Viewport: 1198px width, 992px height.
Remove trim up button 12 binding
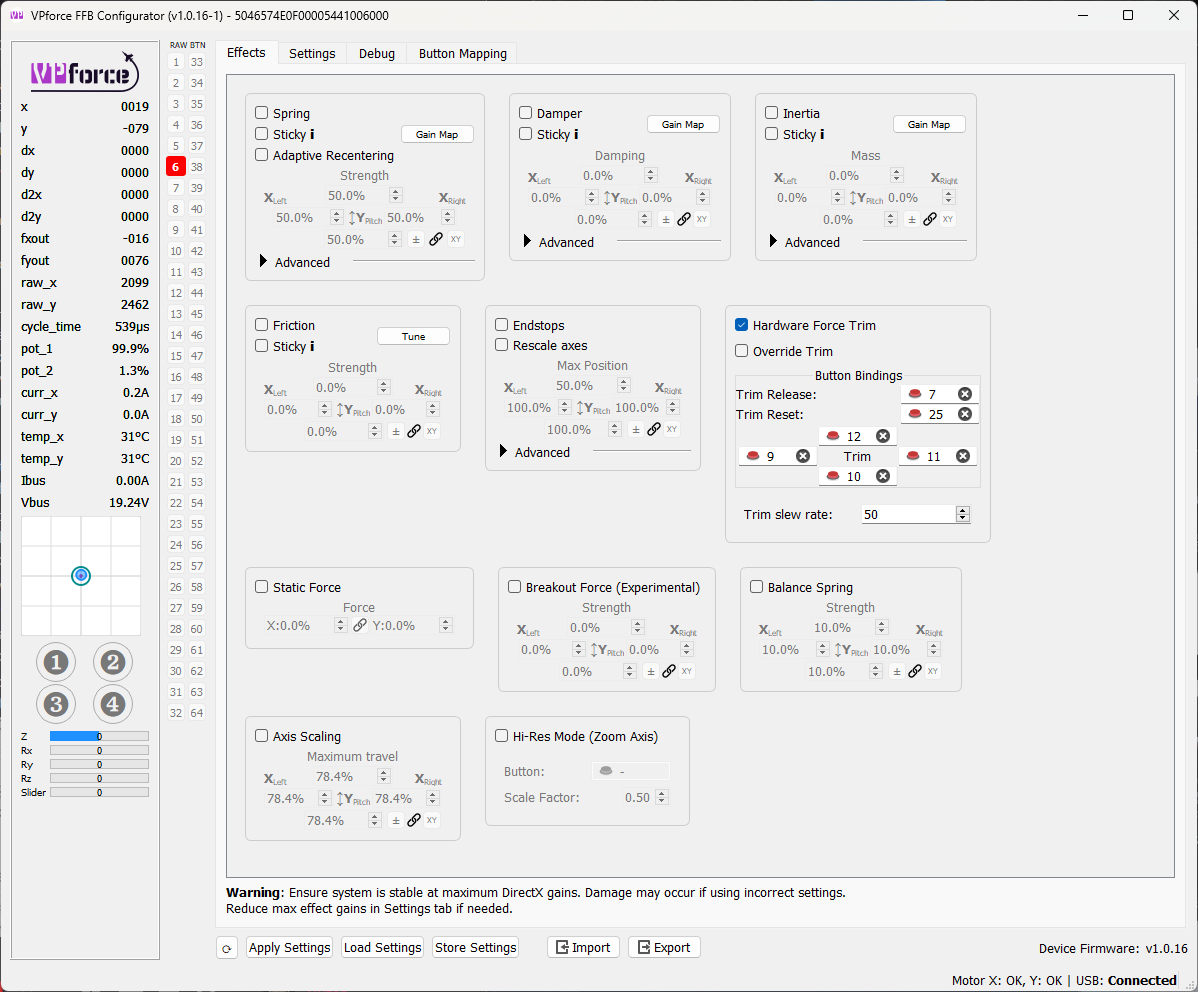pos(882,436)
